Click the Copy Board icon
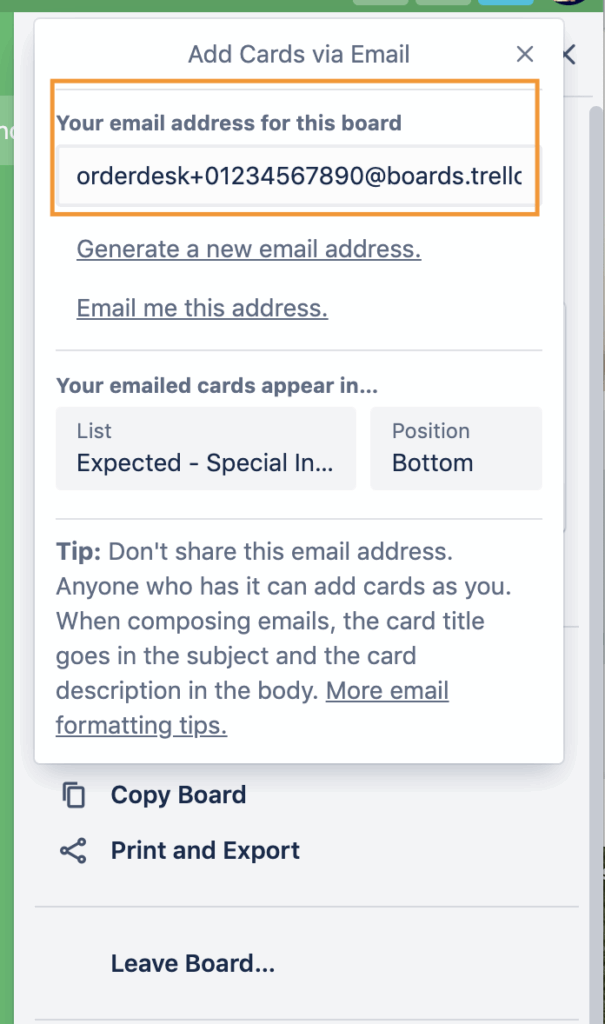Viewport: 605px width, 1024px height. [x=73, y=795]
